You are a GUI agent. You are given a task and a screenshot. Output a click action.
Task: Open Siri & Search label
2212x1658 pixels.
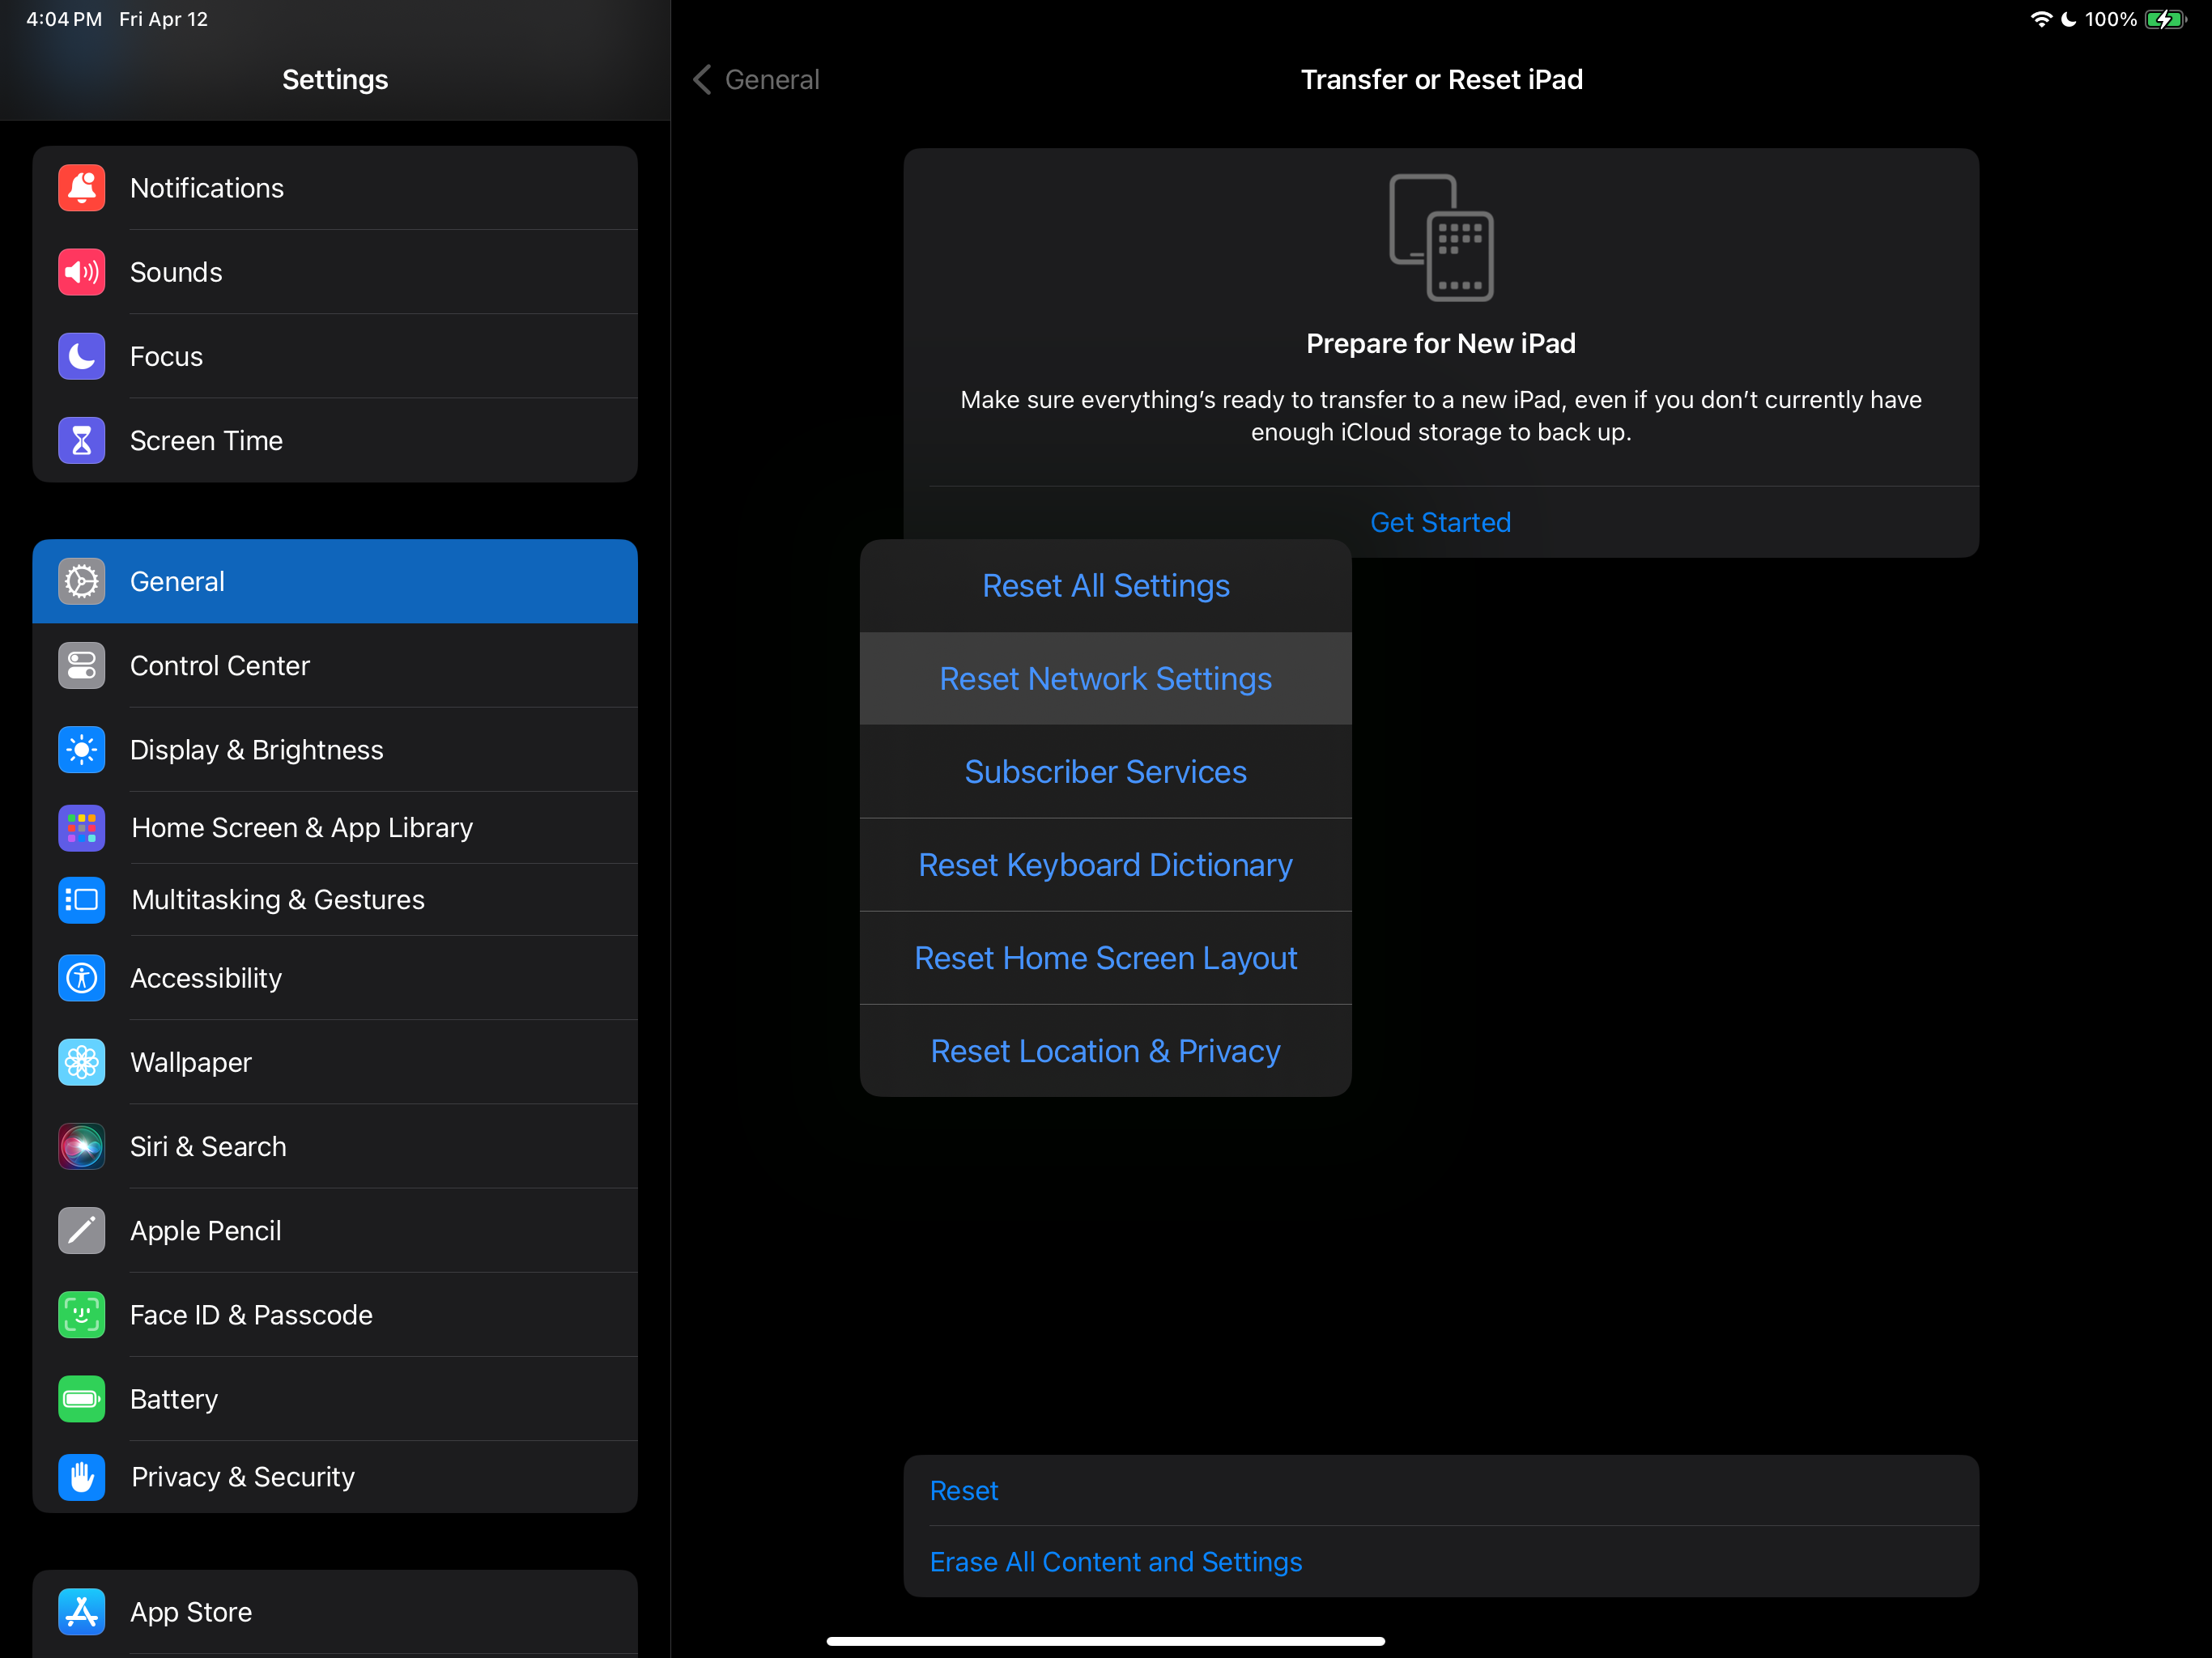(x=208, y=1146)
